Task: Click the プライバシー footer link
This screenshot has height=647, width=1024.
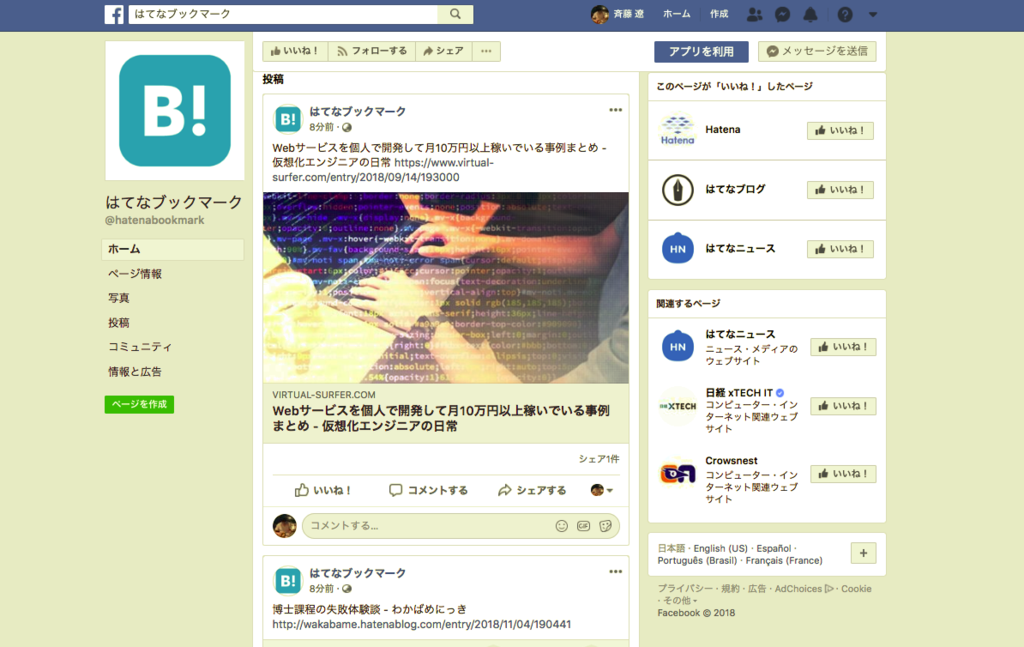Action: (685, 588)
